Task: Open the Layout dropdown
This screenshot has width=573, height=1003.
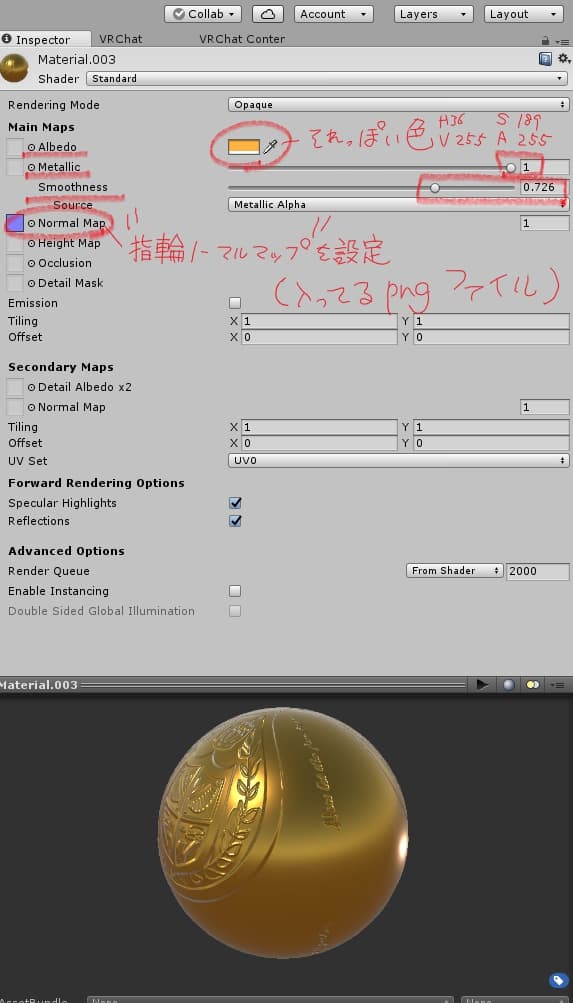Action: coord(523,14)
